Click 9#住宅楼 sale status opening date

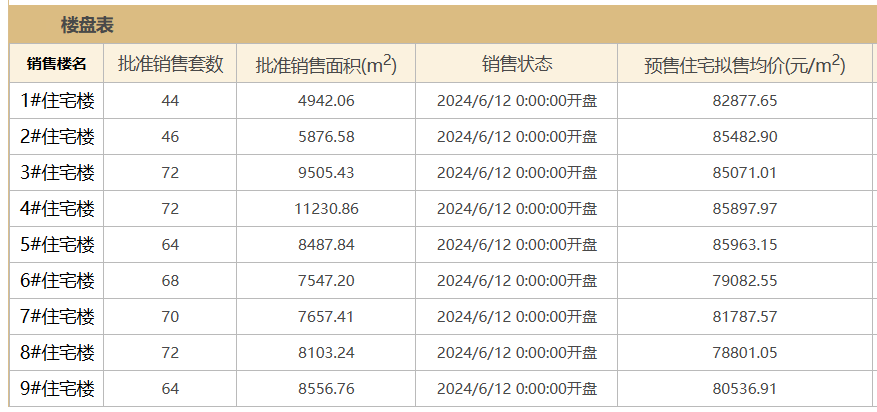pyautogui.click(x=517, y=389)
